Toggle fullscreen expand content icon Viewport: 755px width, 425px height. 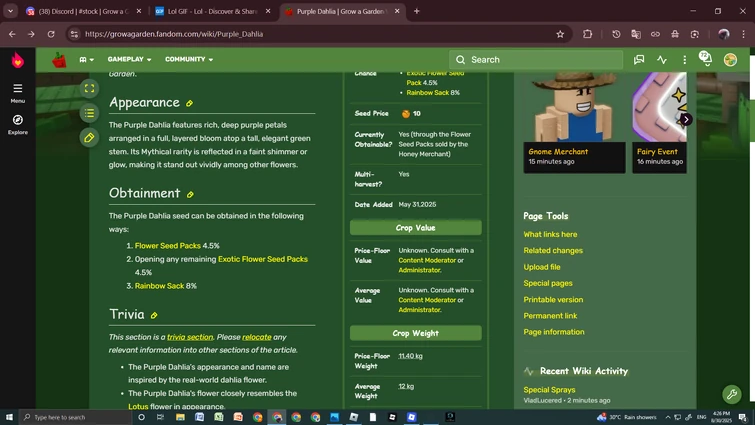[89, 88]
